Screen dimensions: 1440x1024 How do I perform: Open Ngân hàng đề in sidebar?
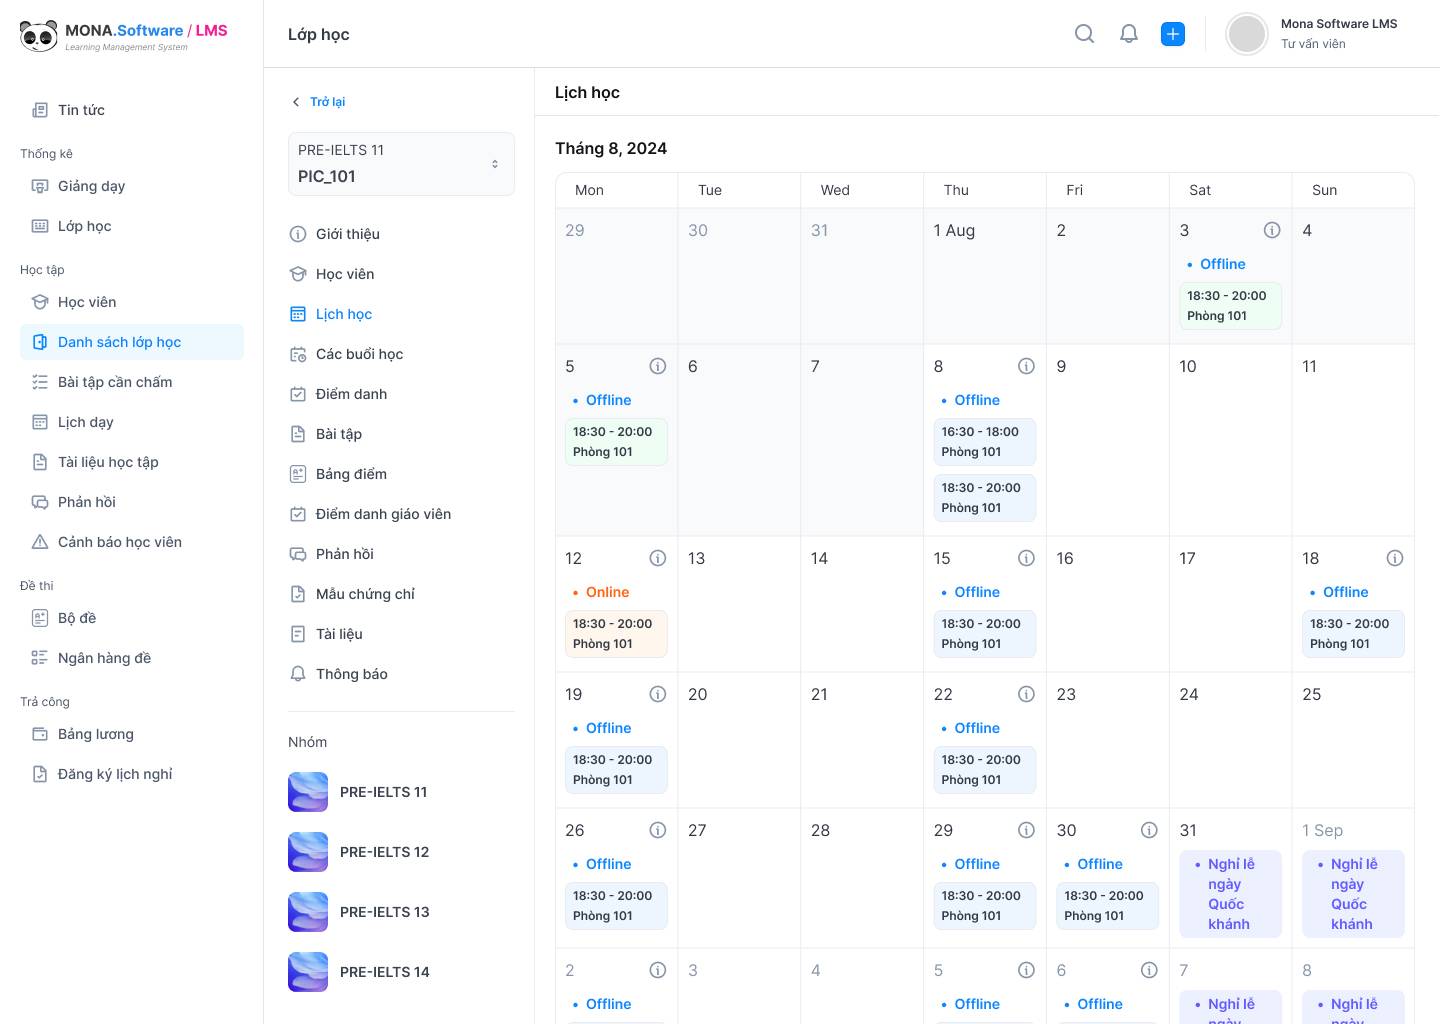pyautogui.click(x=104, y=658)
